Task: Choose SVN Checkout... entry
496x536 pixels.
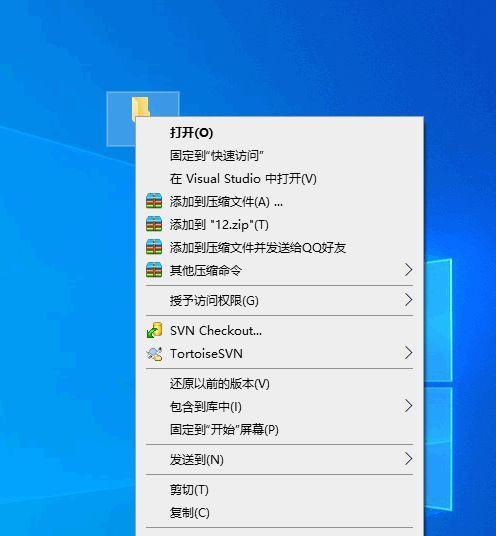Action: (279, 331)
